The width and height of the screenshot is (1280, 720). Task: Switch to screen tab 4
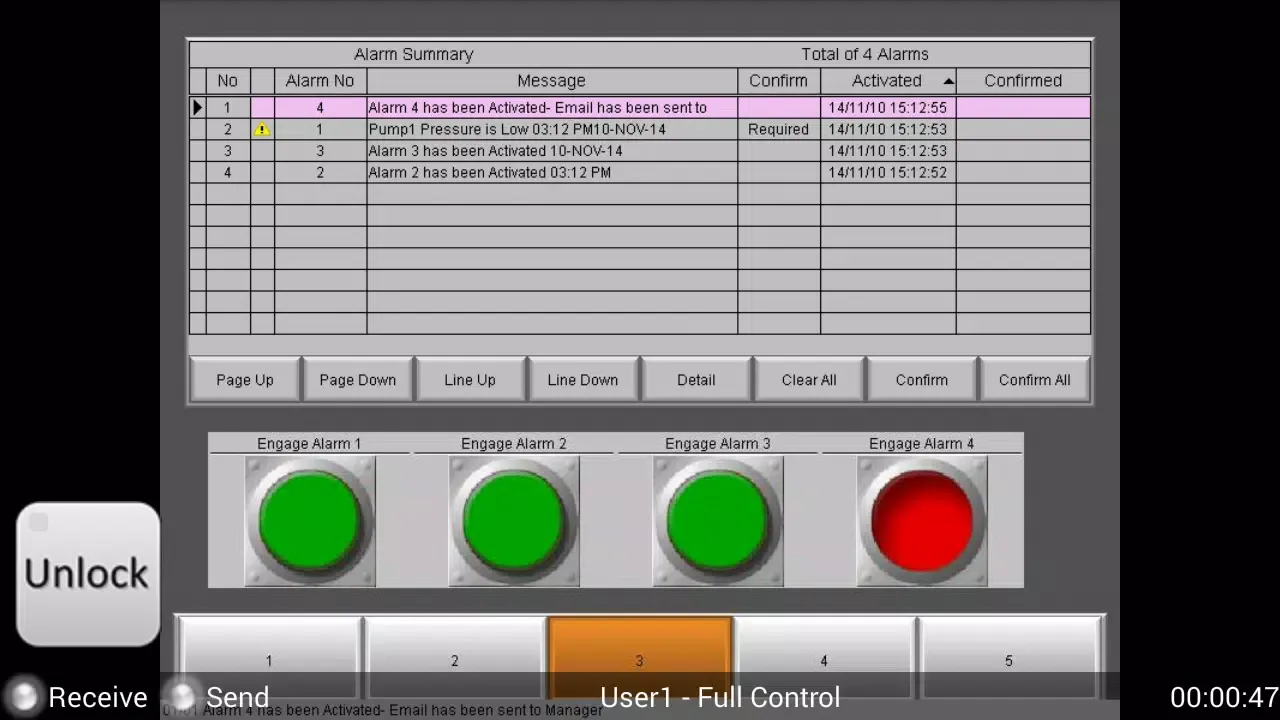[x=824, y=658]
